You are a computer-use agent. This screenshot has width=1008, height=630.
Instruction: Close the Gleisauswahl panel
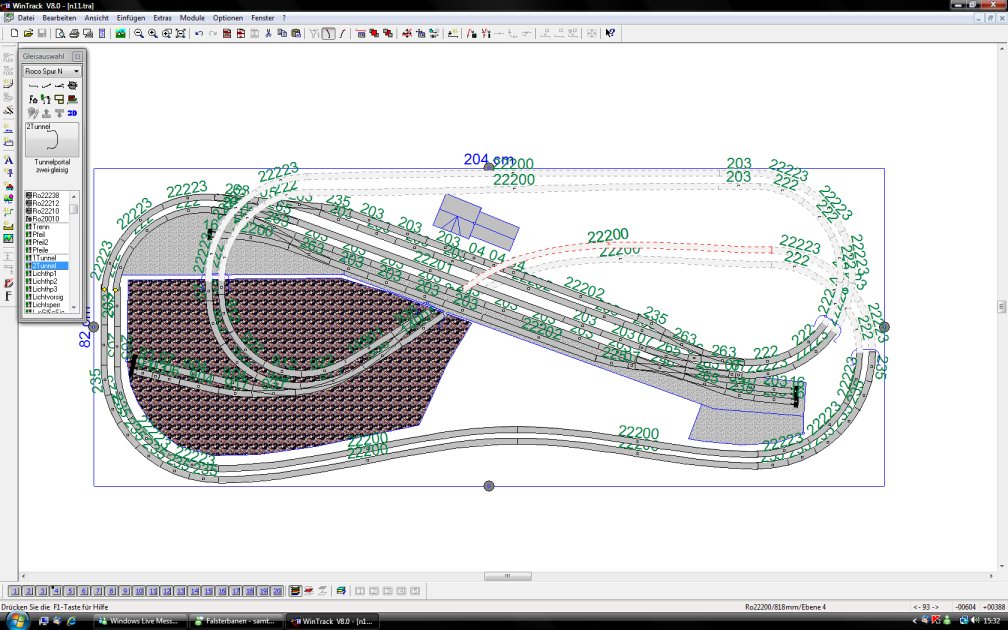click(x=77, y=57)
